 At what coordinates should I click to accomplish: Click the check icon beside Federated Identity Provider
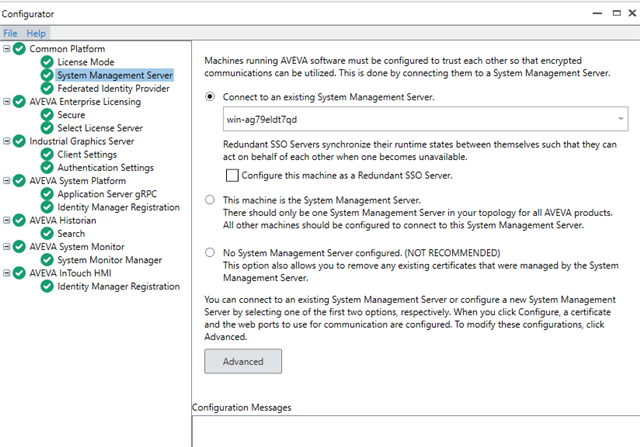tap(47, 88)
